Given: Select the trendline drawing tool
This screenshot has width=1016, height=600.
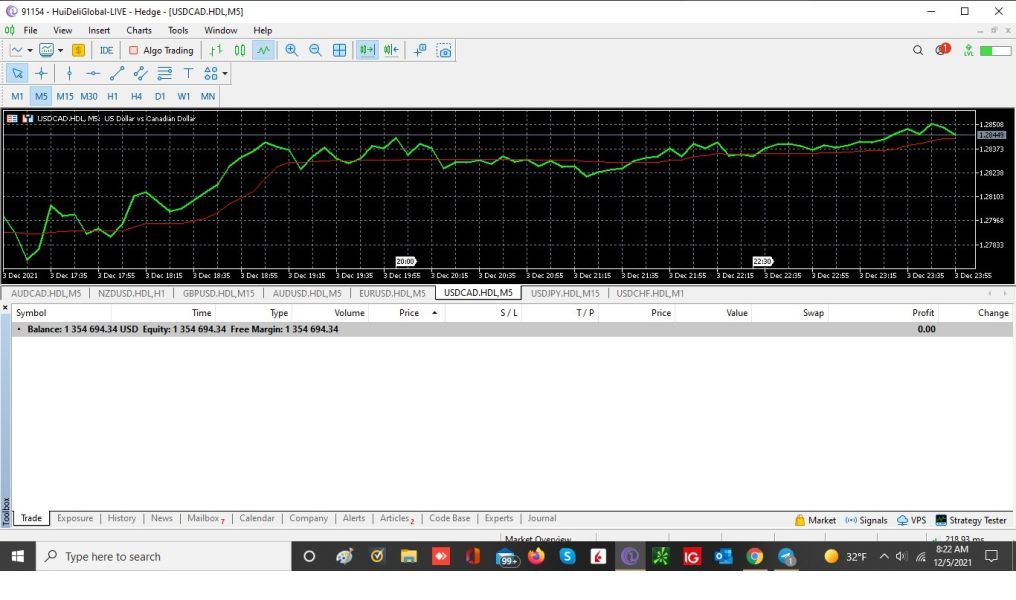Looking at the screenshot, I should tap(117, 73).
